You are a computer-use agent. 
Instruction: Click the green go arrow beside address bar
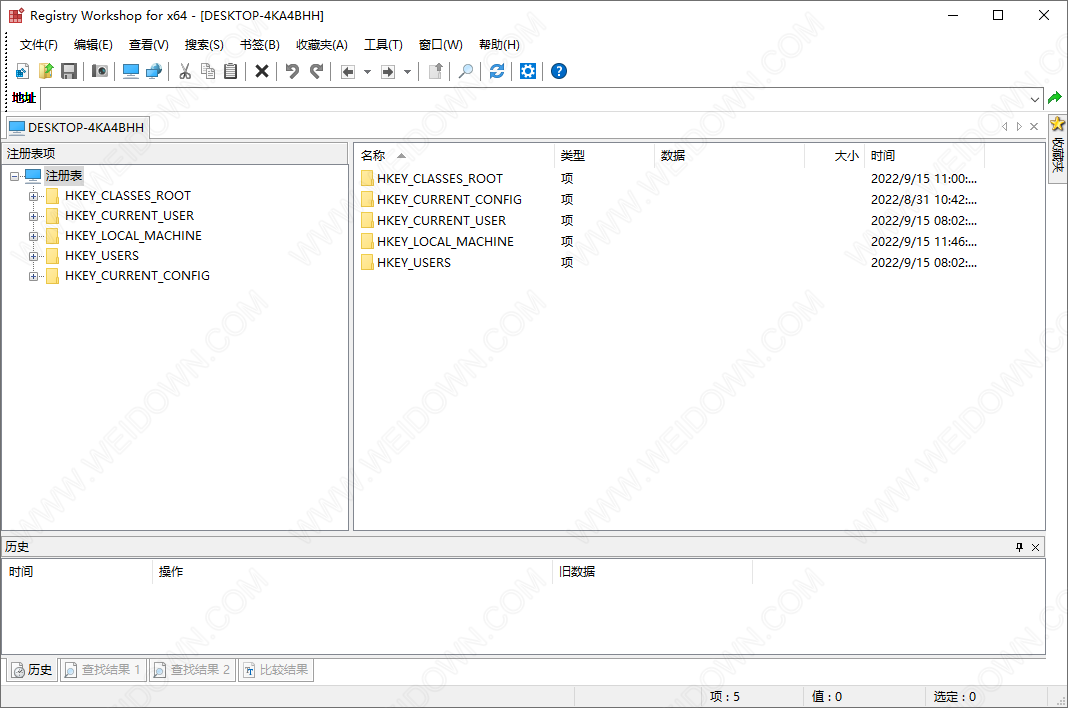1055,98
